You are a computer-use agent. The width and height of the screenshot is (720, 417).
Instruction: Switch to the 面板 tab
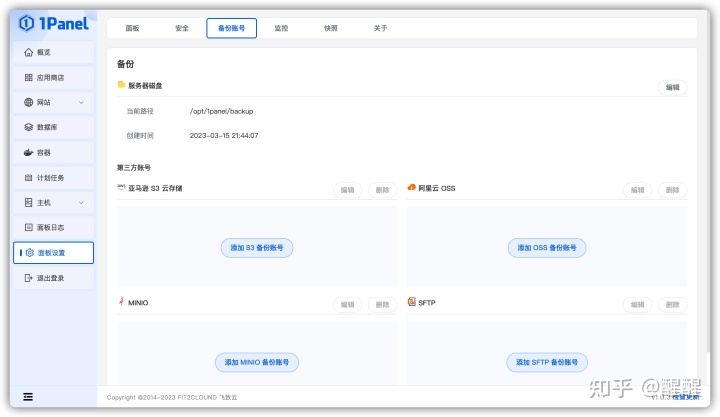tap(132, 28)
